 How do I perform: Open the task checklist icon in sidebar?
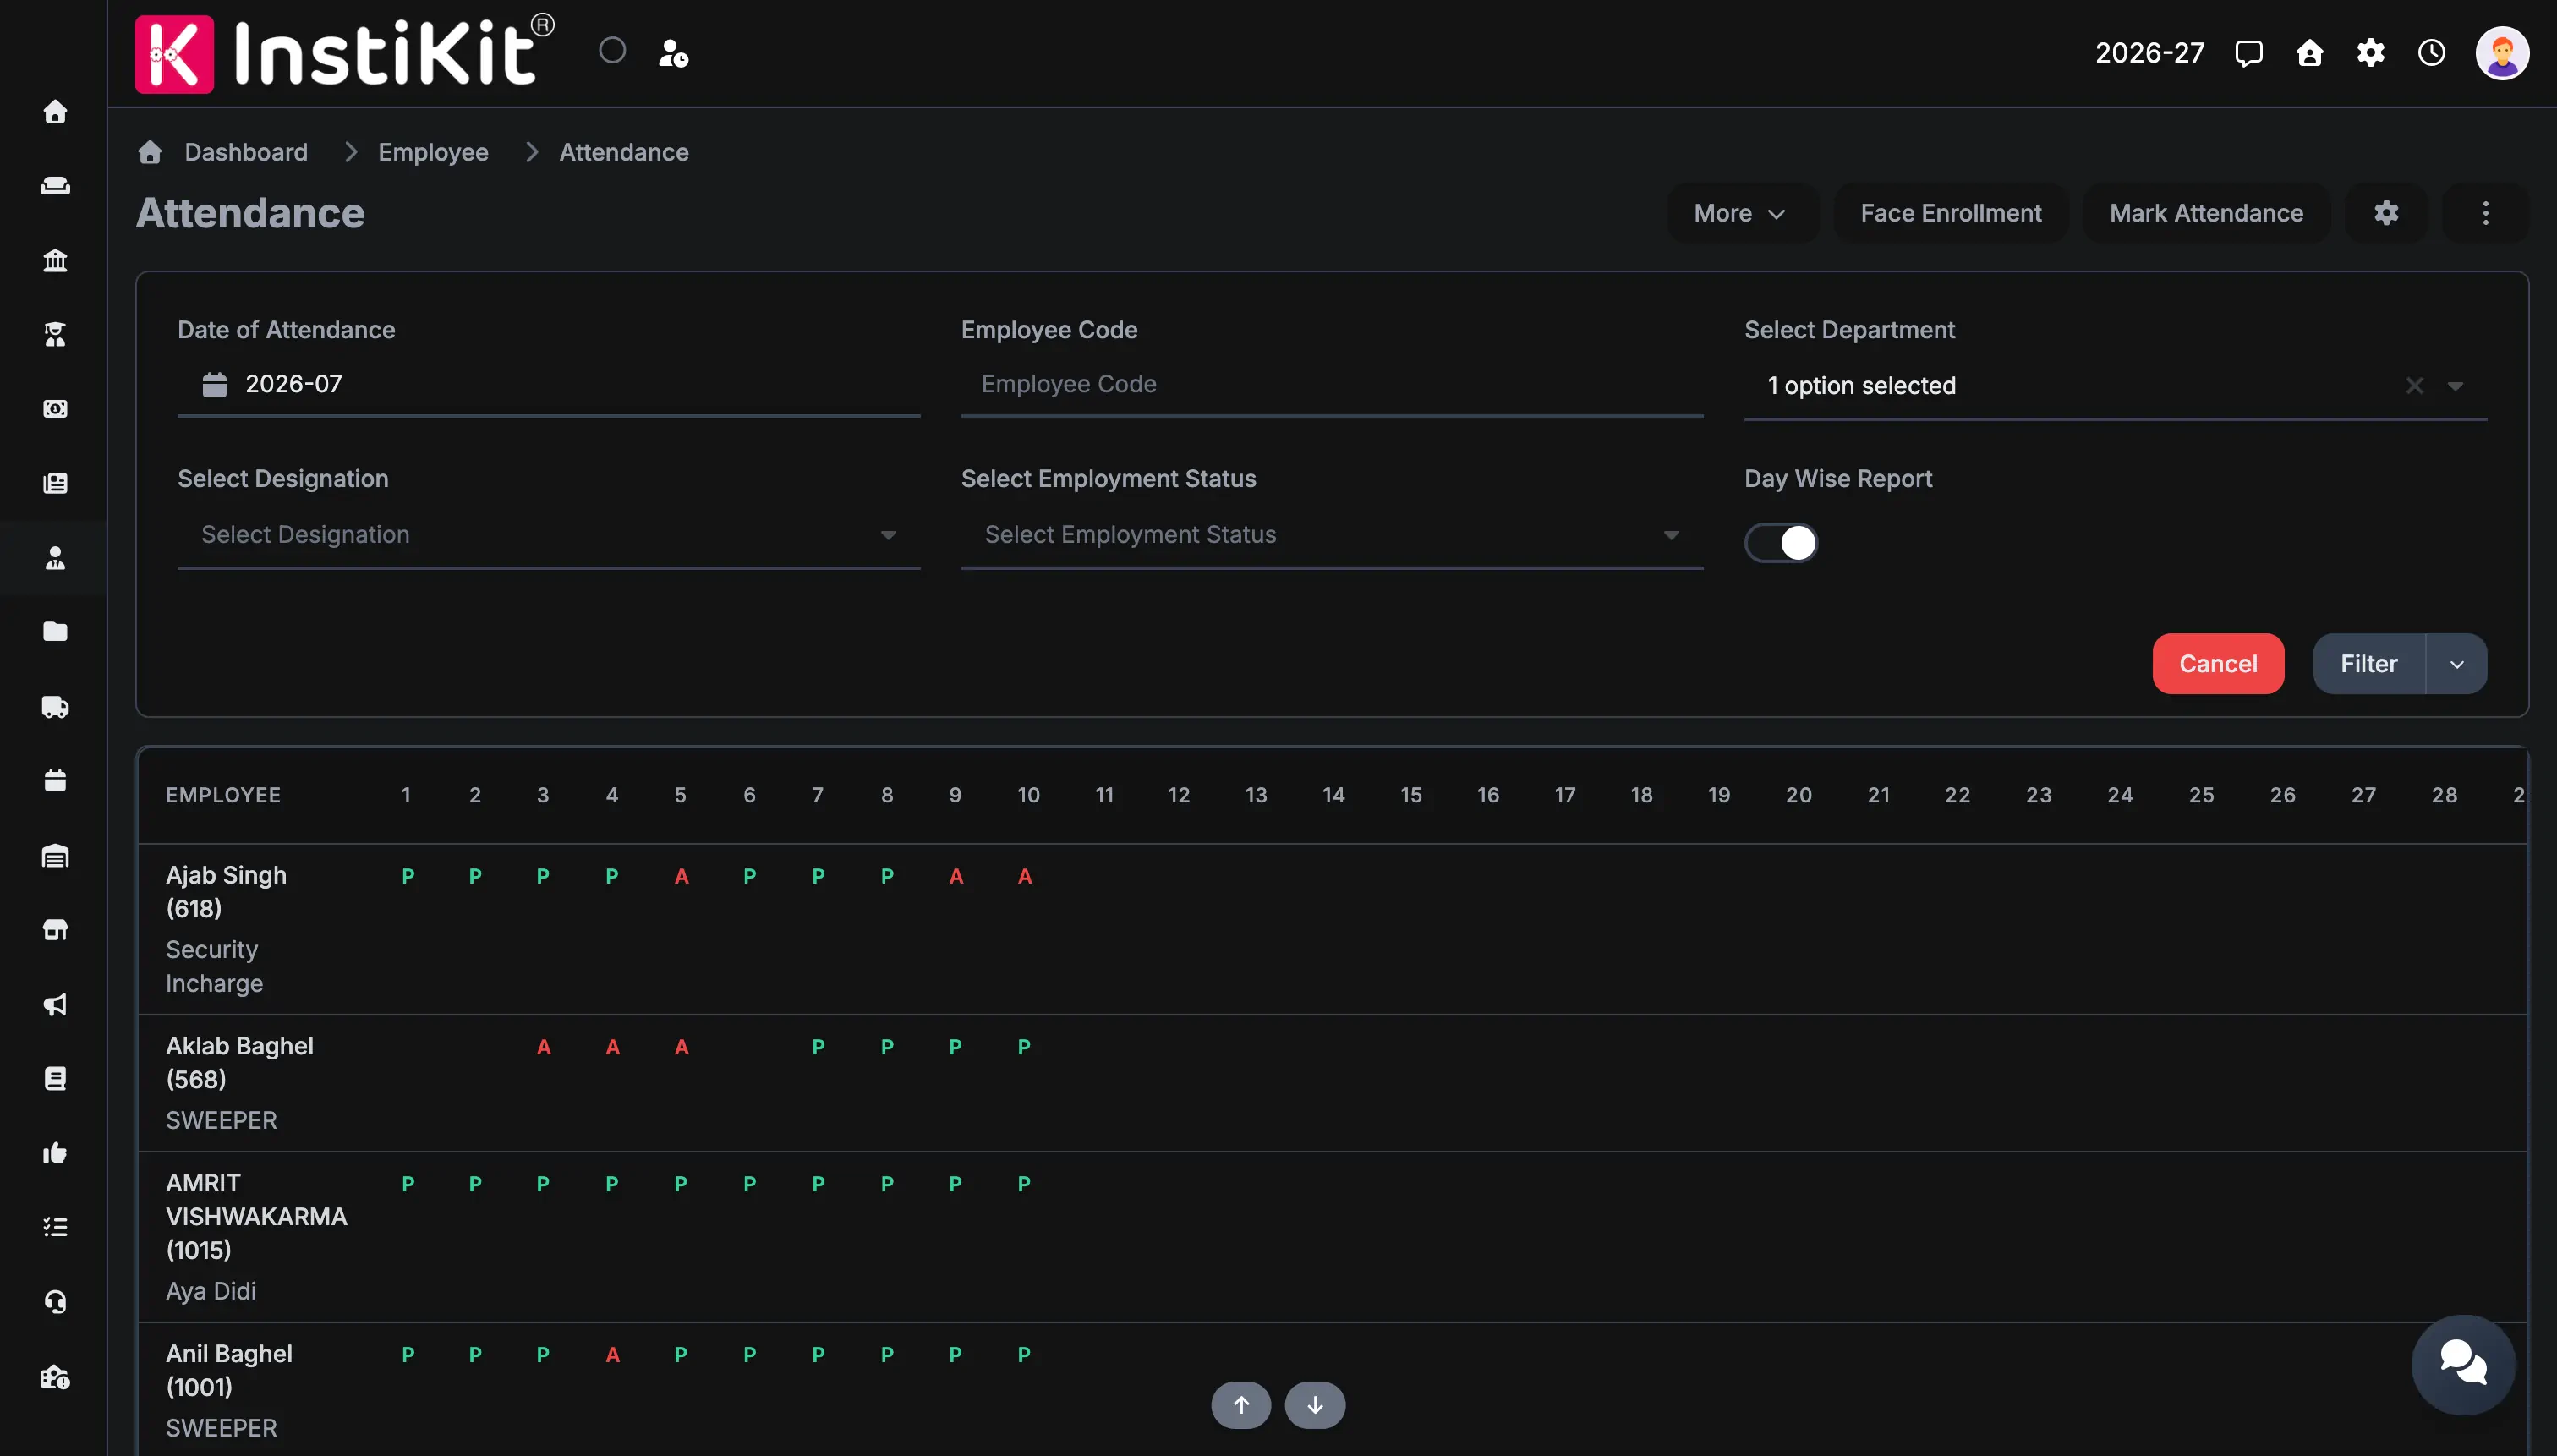tap(55, 1227)
